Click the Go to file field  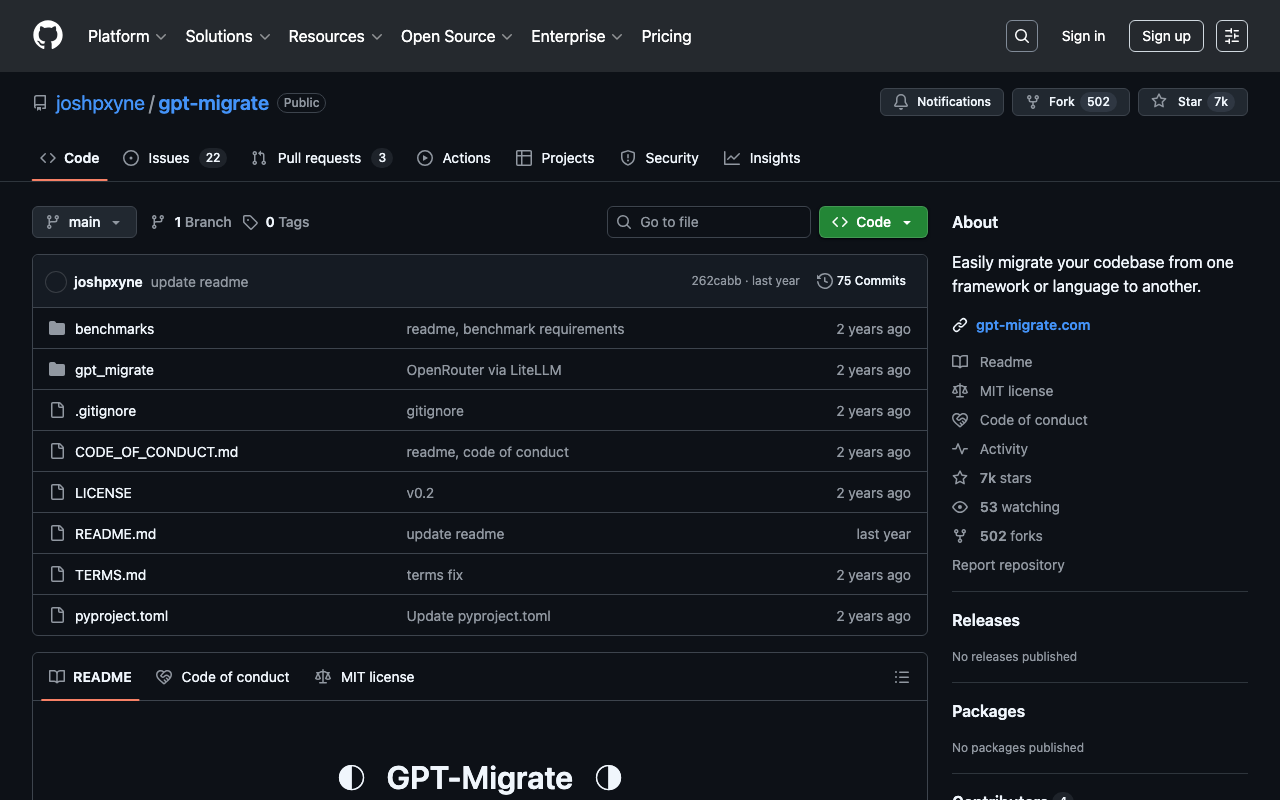[708, 222]
